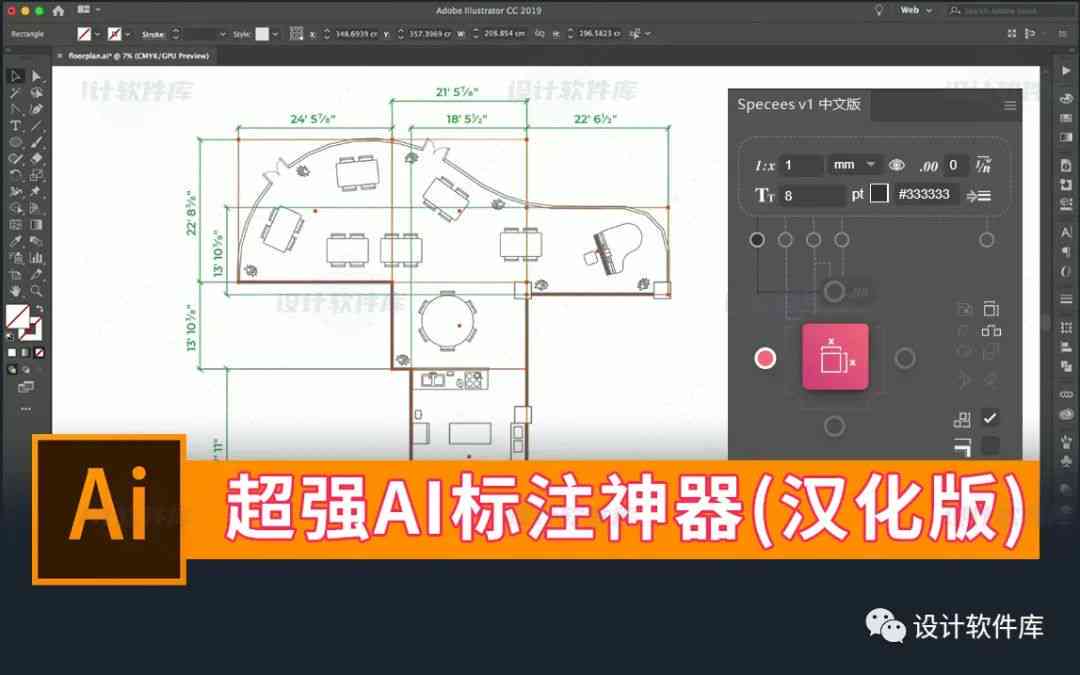Select the Pen tool
Image resolution: width=1080 pixels, height=675 pixels.
click(16, 109)
